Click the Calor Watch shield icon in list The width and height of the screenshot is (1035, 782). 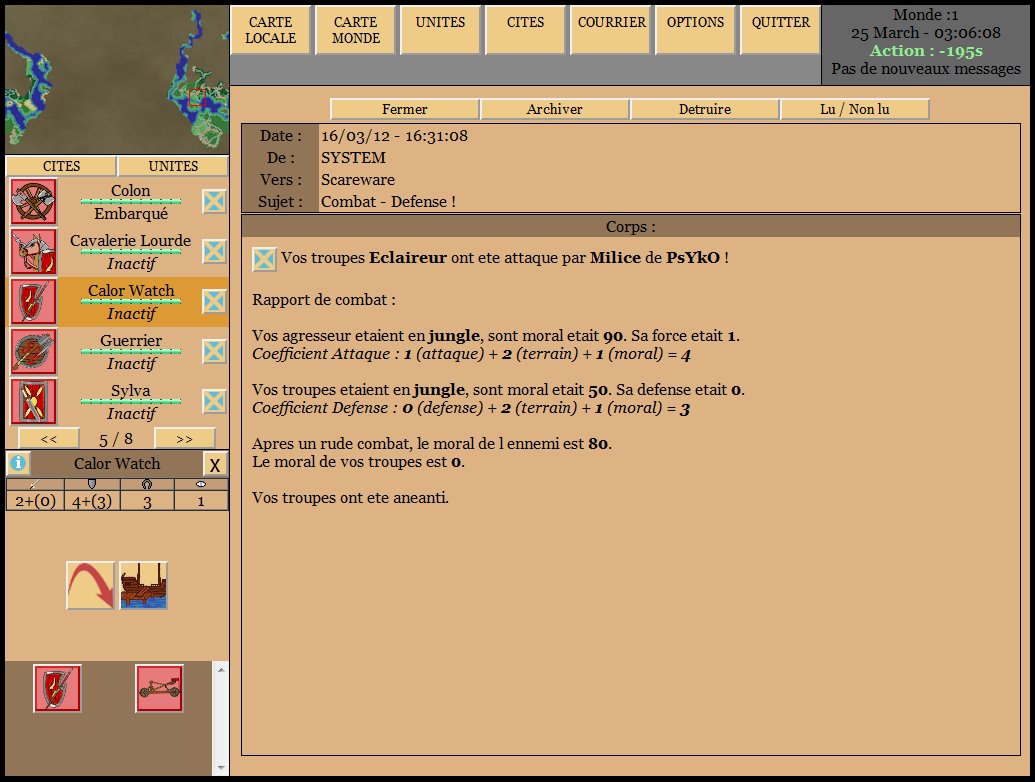pos(34,302)
